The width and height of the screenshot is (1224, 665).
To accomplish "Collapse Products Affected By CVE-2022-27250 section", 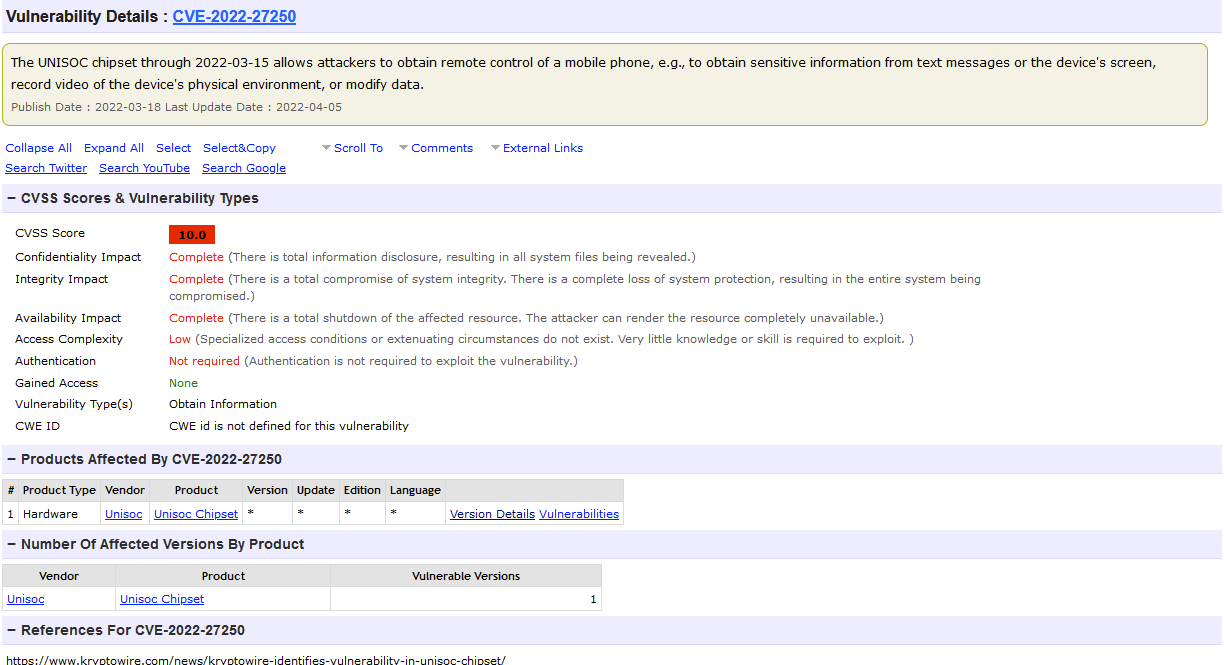I will [11, 459].
